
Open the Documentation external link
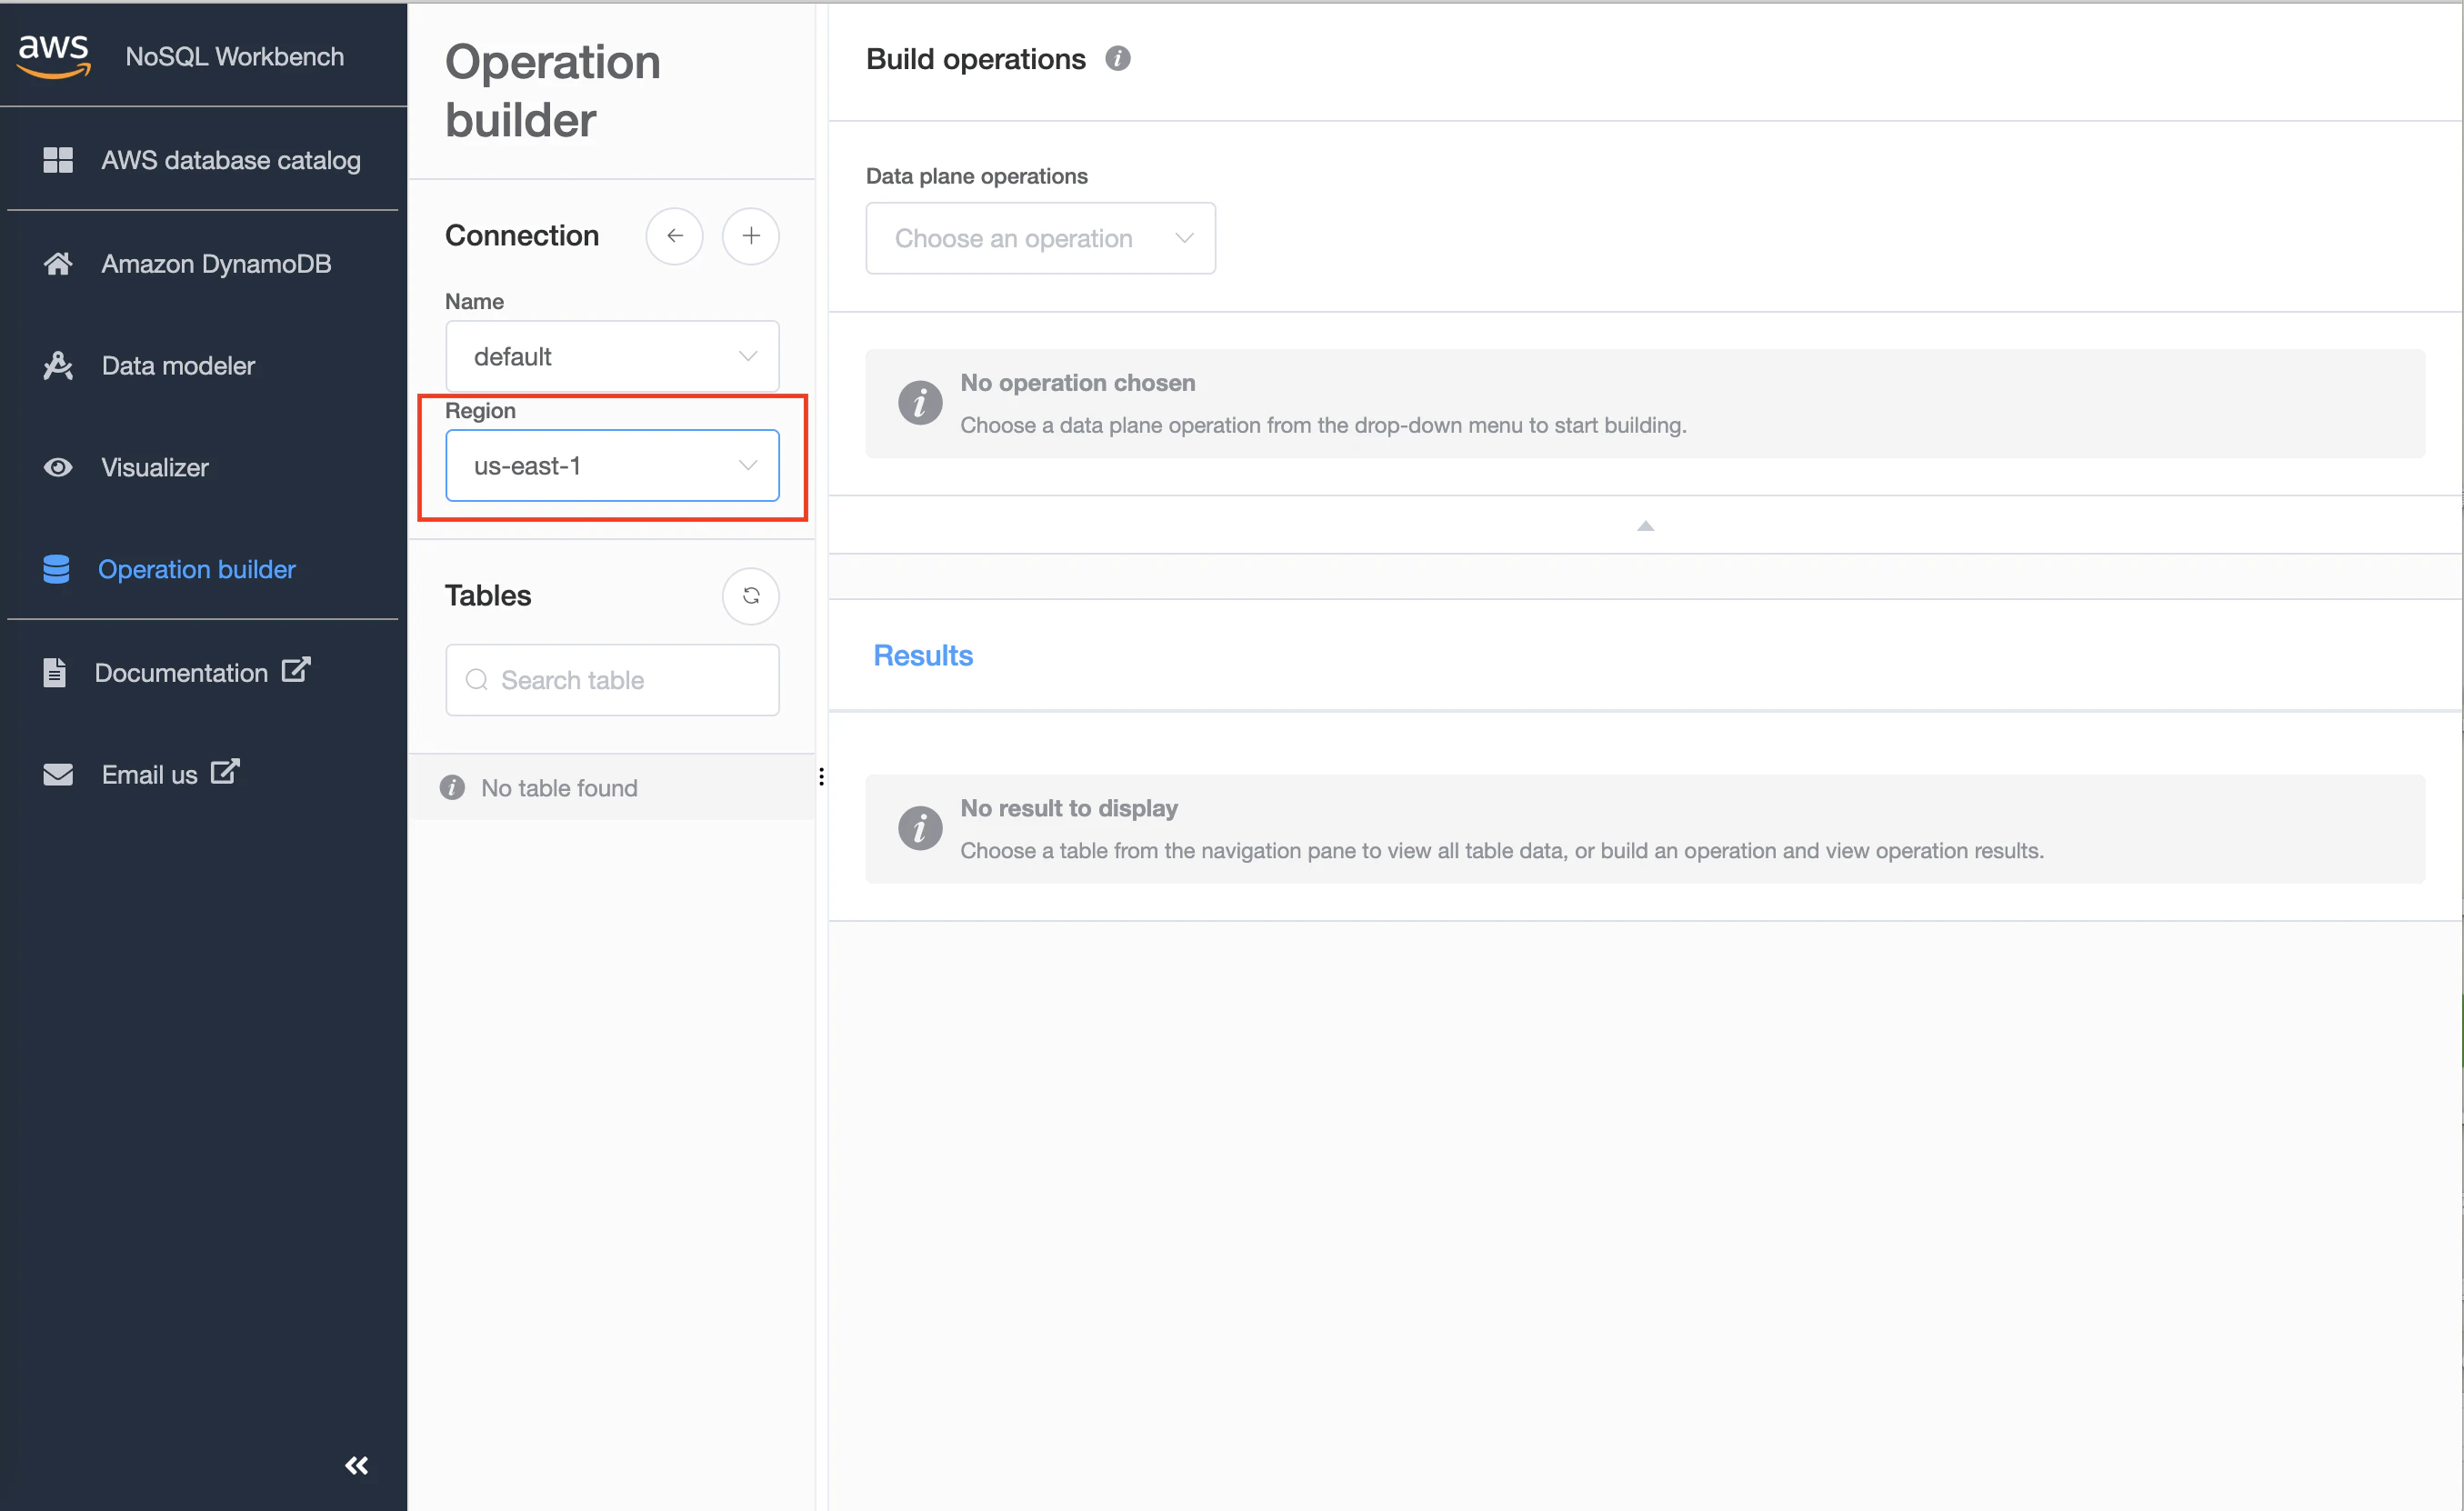(x=181, y=673)
